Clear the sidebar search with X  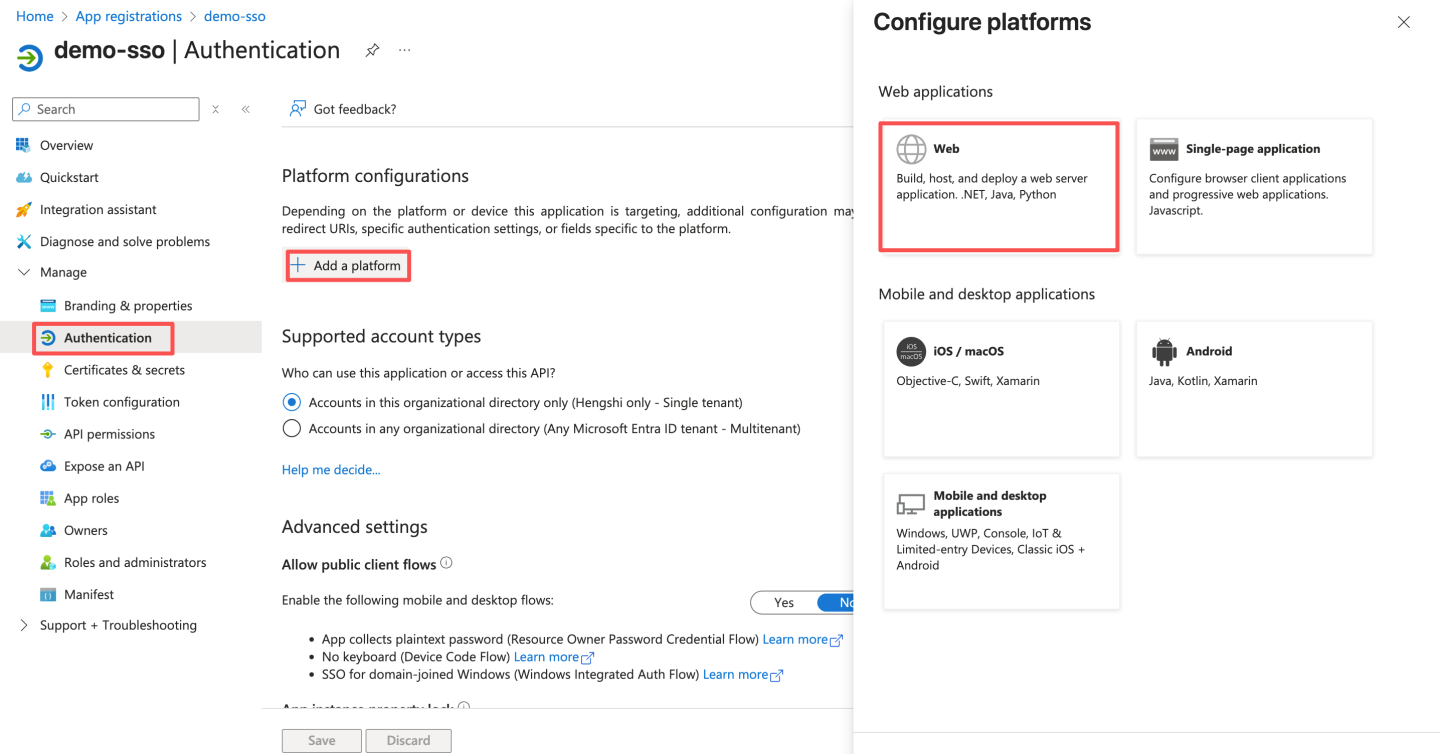[x=215, y=109]
